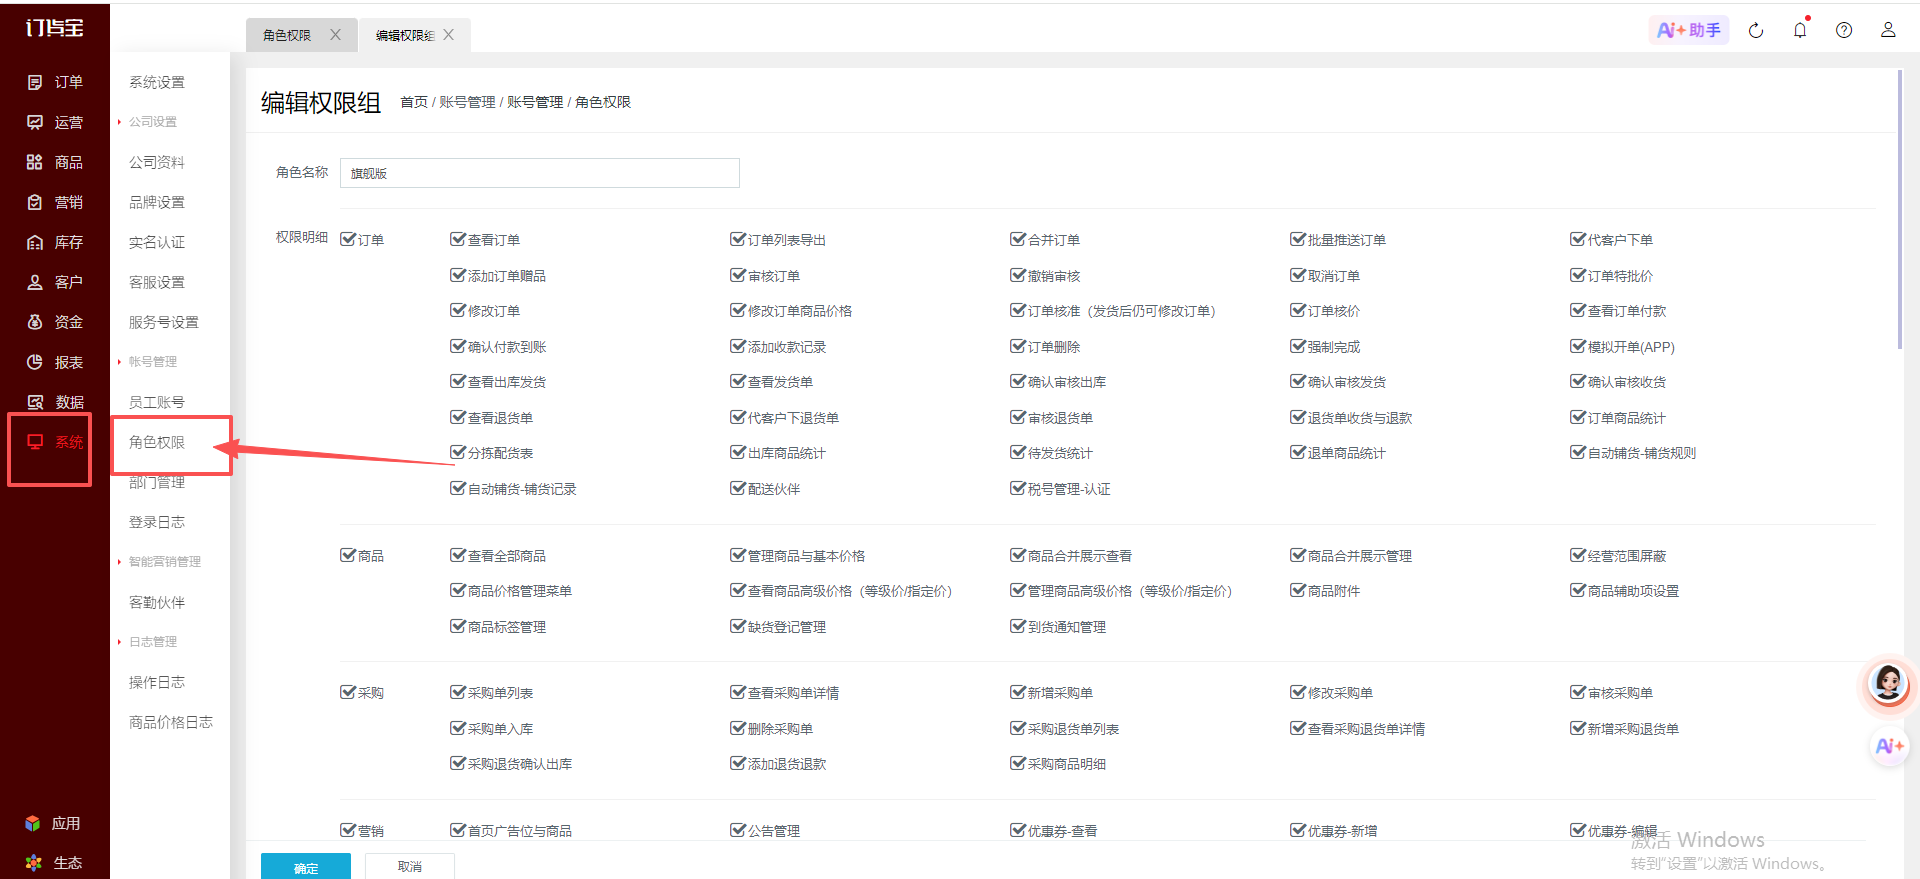
Task: Select 员工账号 in the side menu
Action: [157, 402]
